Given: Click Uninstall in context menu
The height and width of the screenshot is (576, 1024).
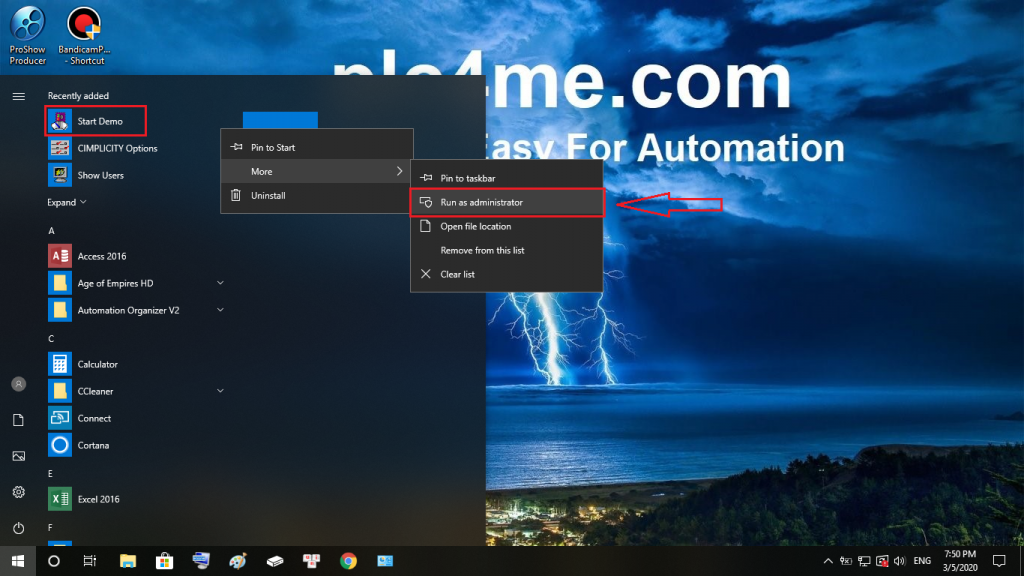Looking at the screenshot, I should point(268,196).
